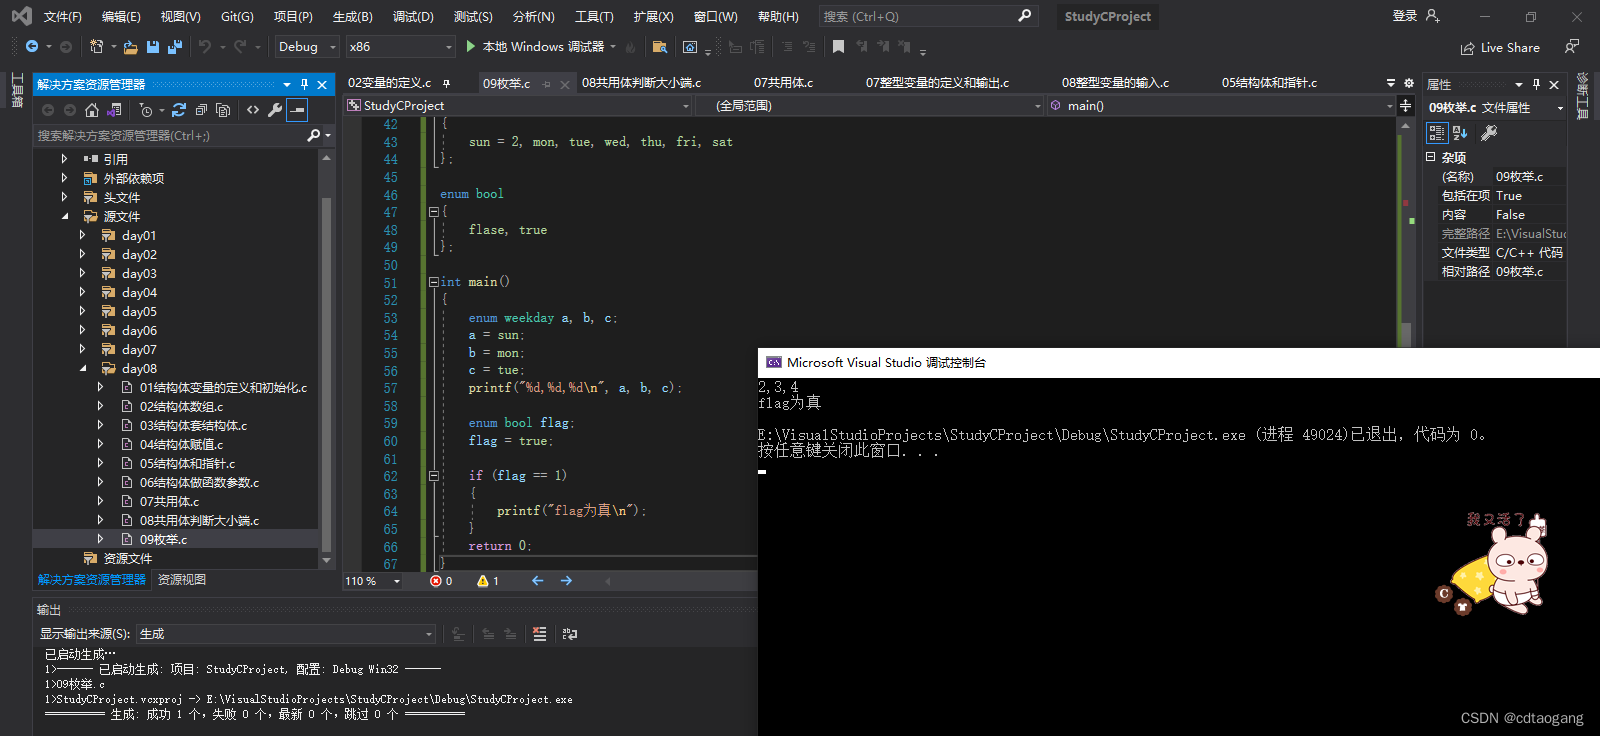Click the bookmark flag toolbar icon
Image resolution: width=1600 pixels, height=736 pixels.
click(x=838, y=47)
